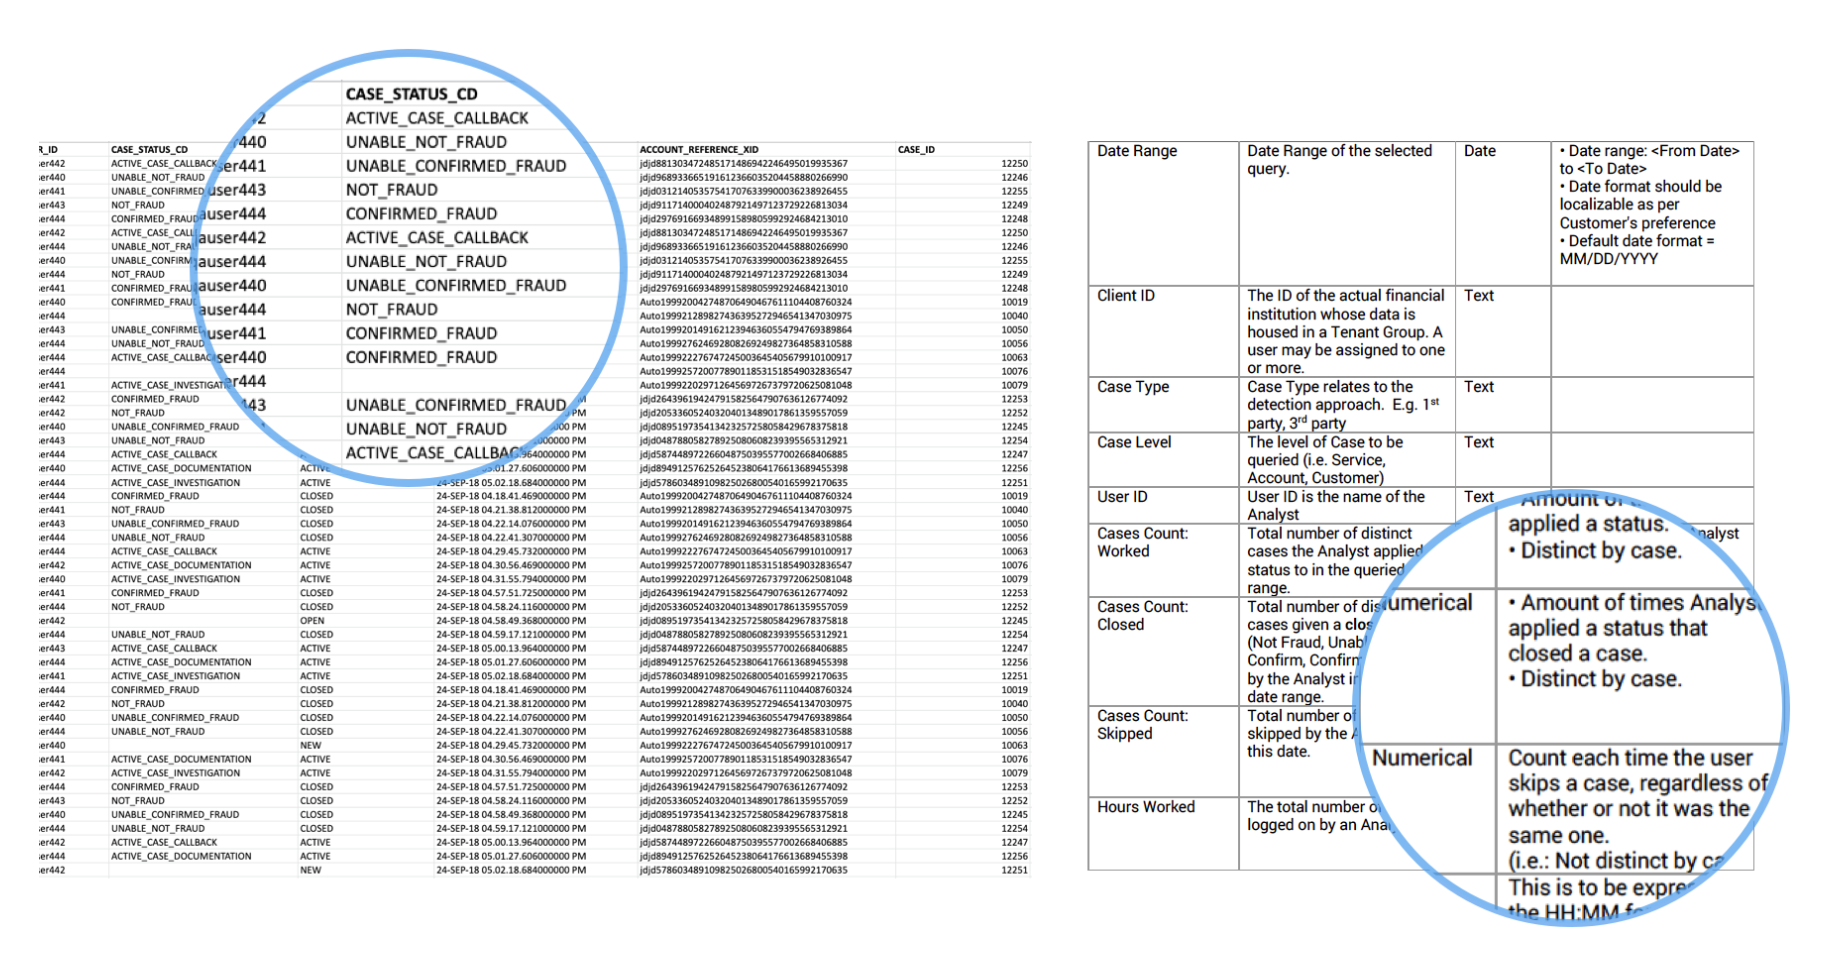
Task: Select 'The ID of the actual financial institution' description
Action: click(1346, 331)
